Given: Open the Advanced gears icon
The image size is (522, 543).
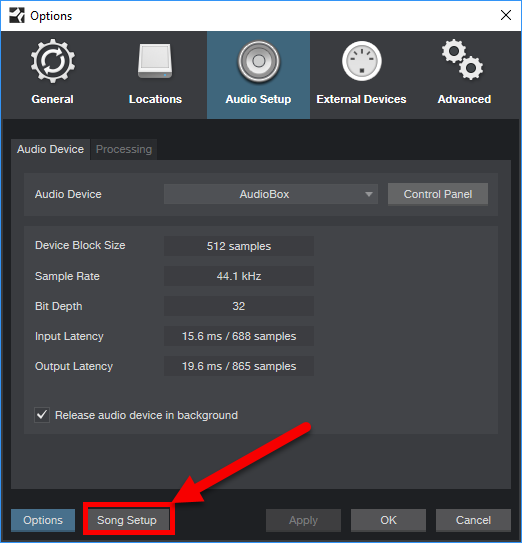Looking at the screenshot, I should click(x=463, y=60).
